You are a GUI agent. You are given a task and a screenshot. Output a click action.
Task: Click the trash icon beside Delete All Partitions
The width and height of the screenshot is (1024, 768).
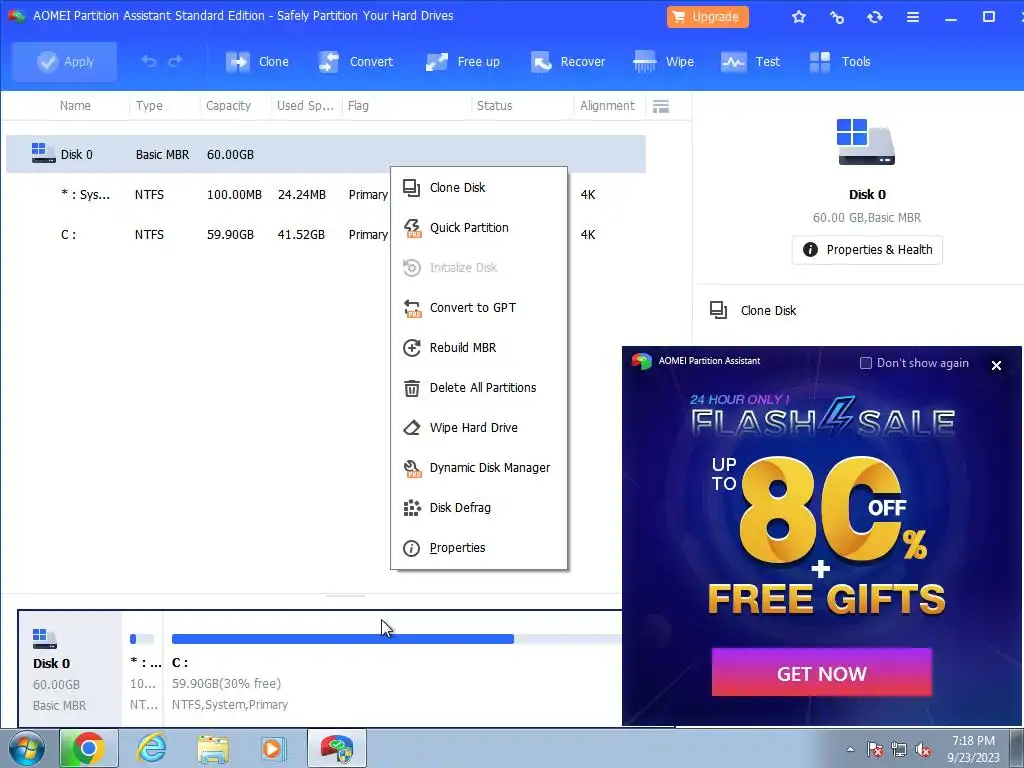pyautogui.click(x=411, y=388)
